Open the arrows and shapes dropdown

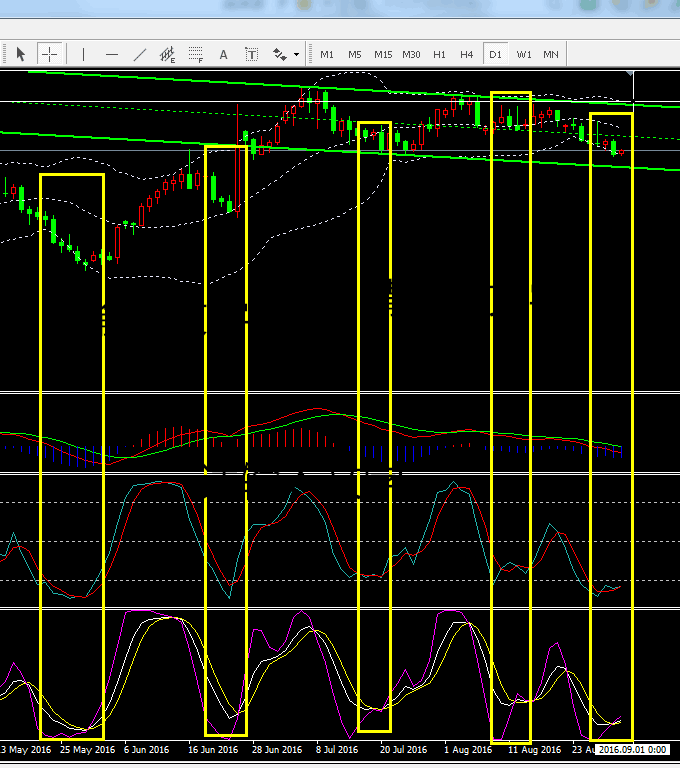(x=285, y=54)
